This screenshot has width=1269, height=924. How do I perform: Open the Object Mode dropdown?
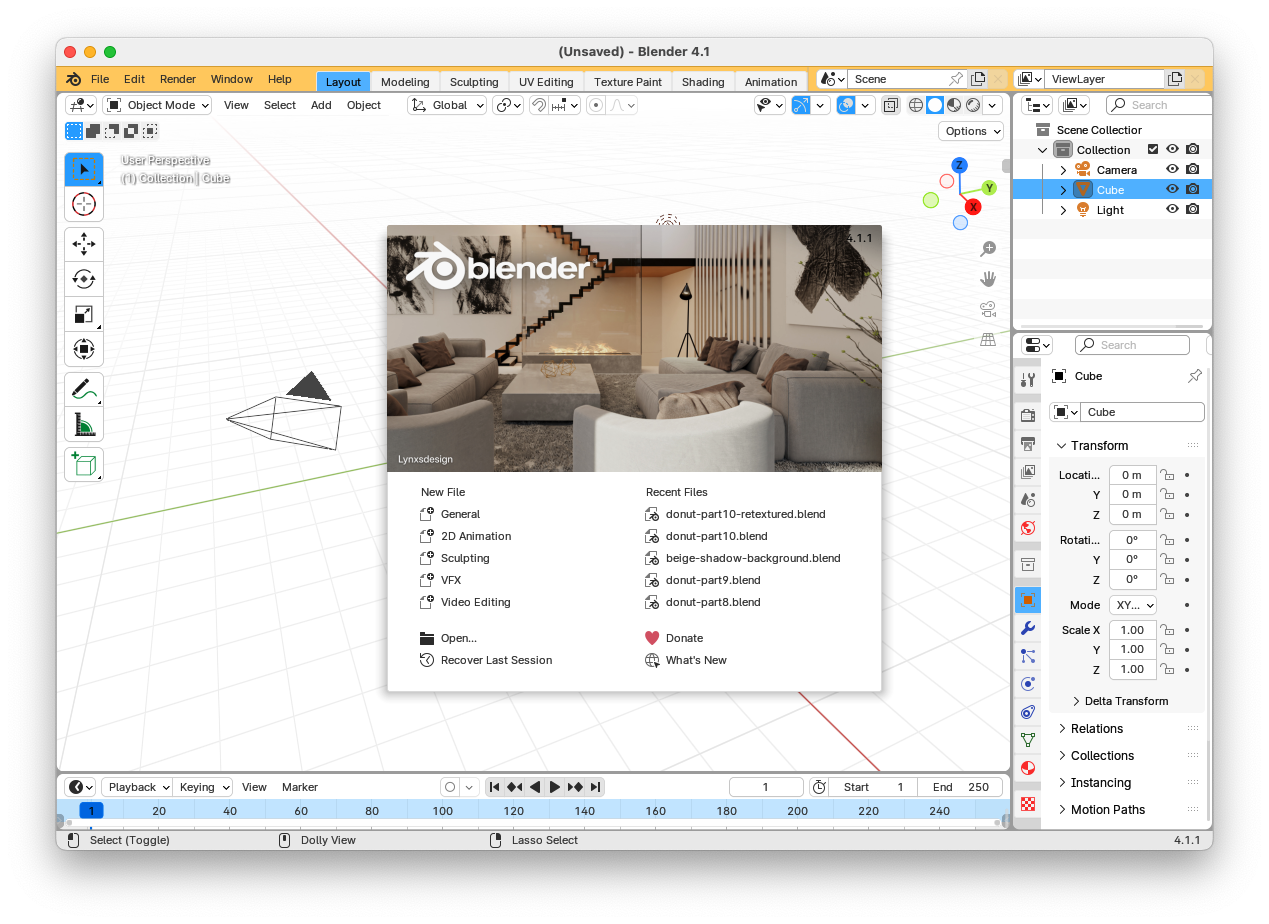(x=158, y=105)
